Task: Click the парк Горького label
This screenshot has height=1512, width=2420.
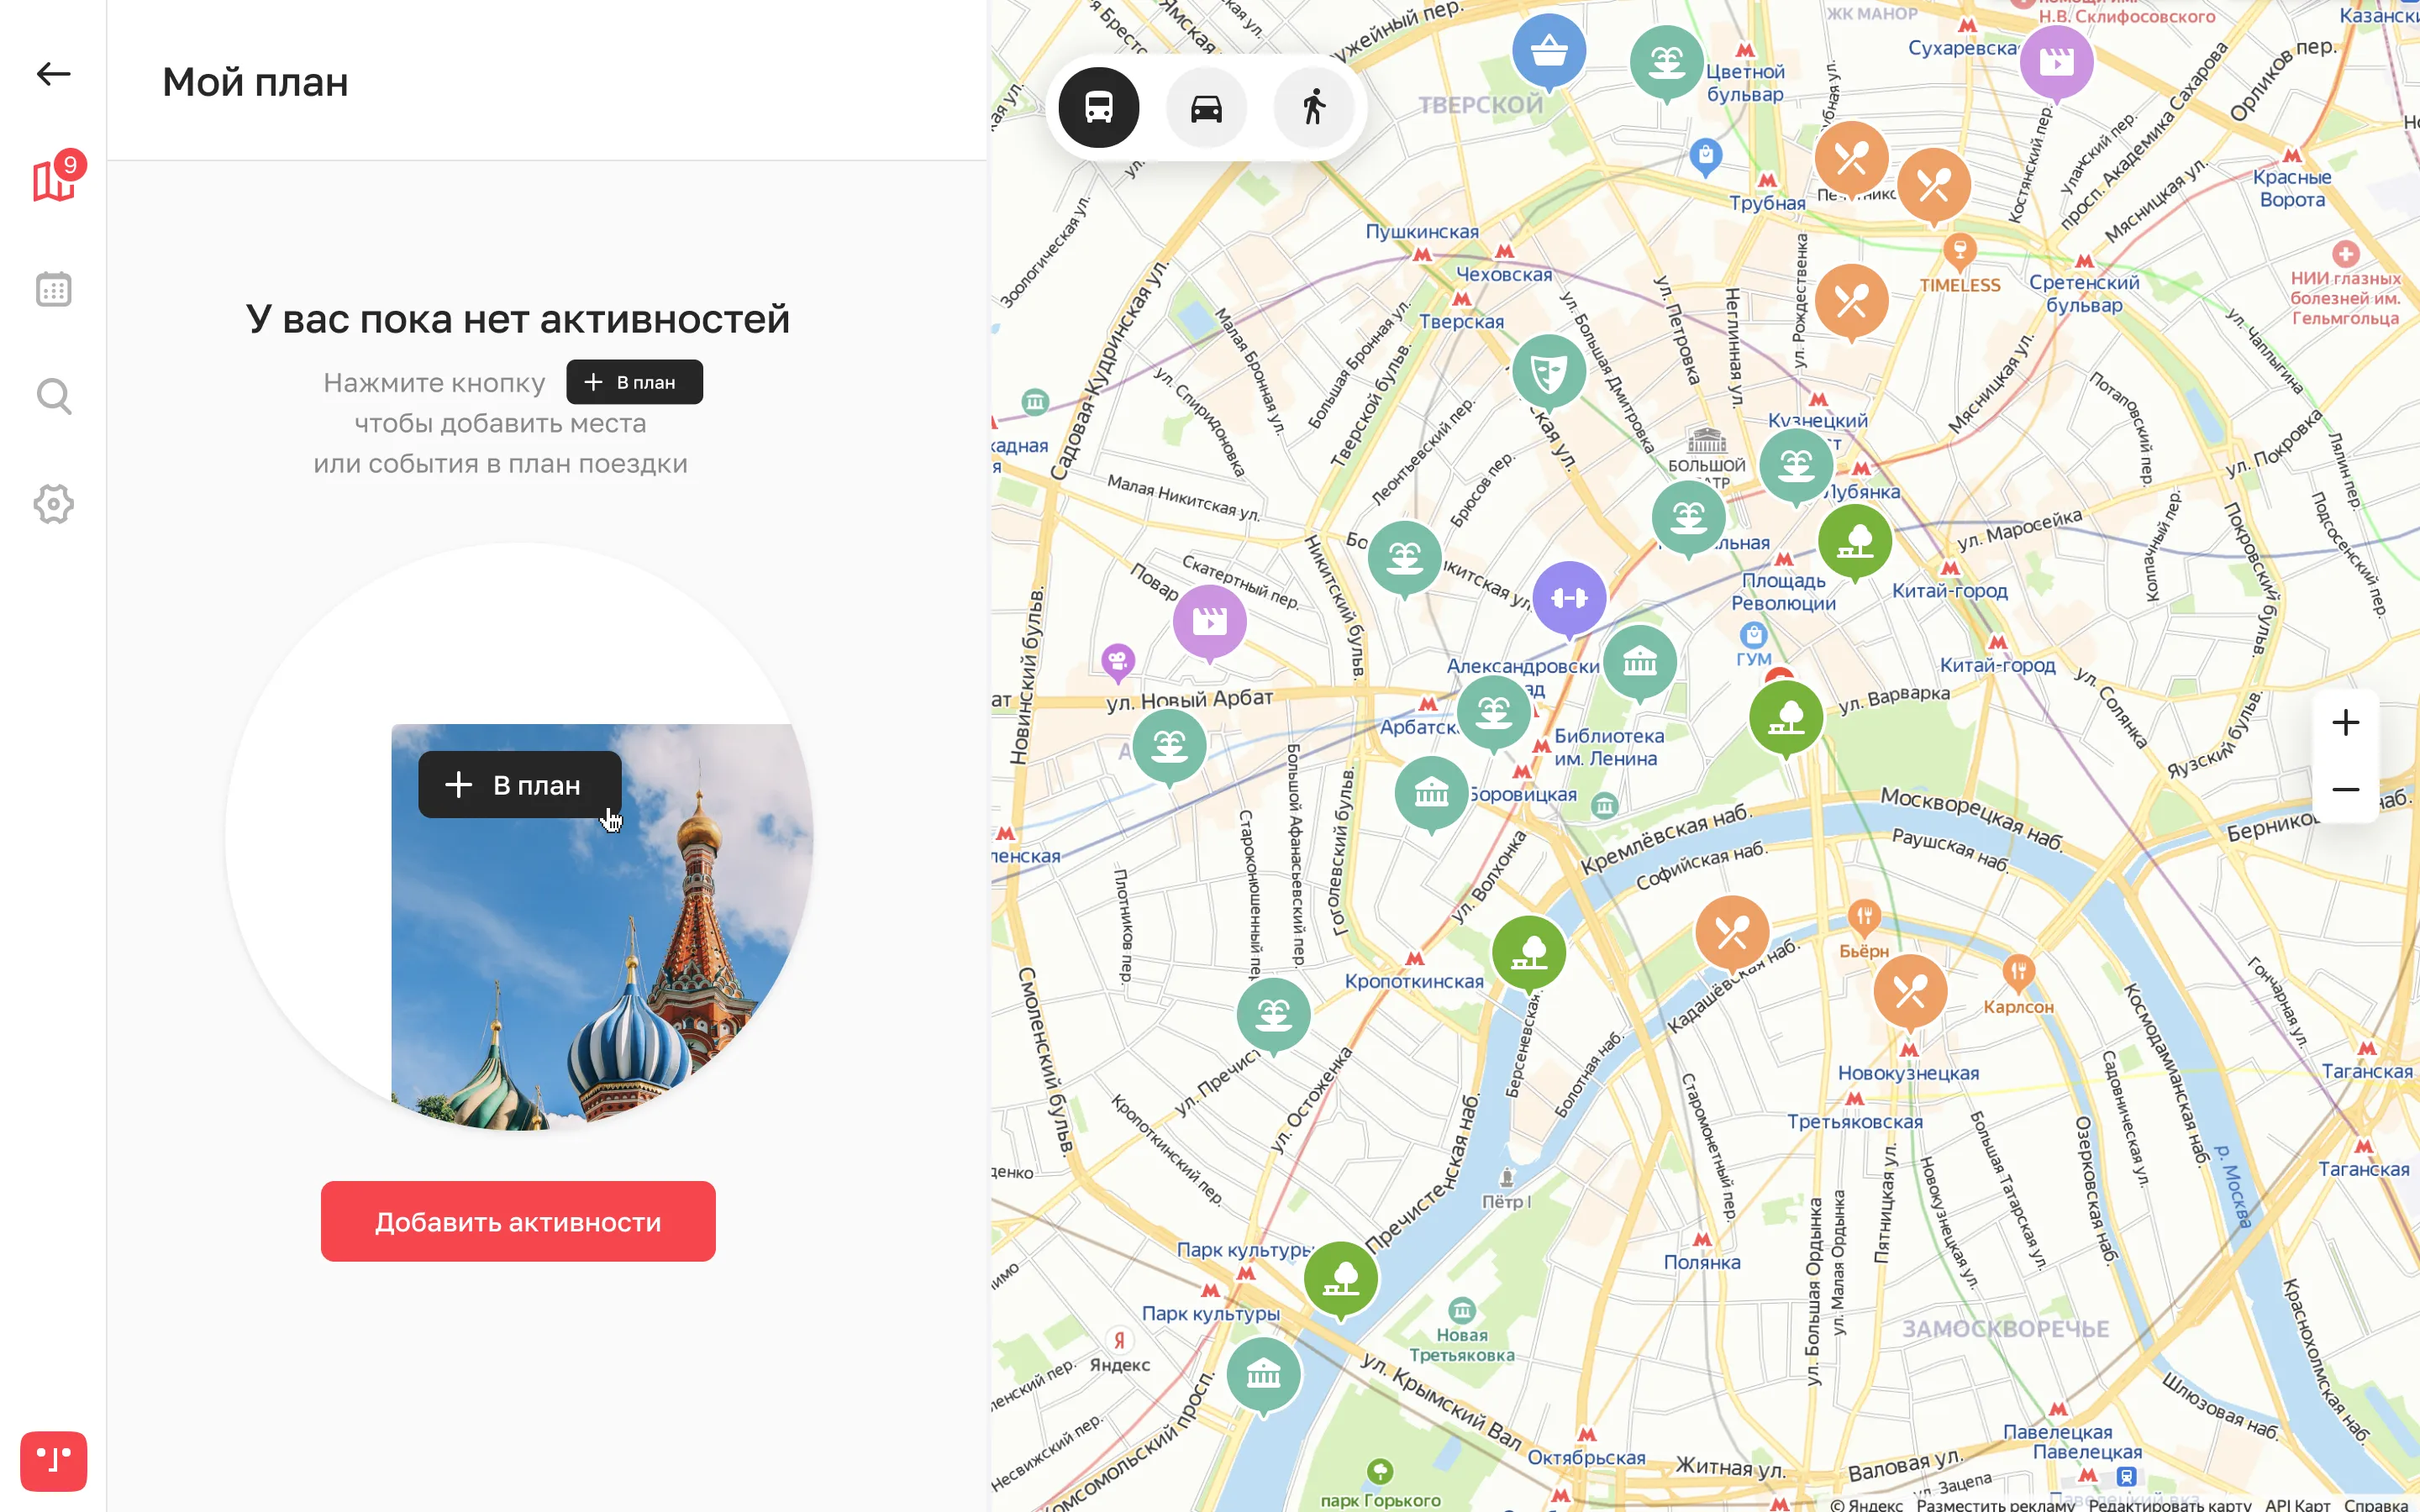Action: coord(1380,1500)
